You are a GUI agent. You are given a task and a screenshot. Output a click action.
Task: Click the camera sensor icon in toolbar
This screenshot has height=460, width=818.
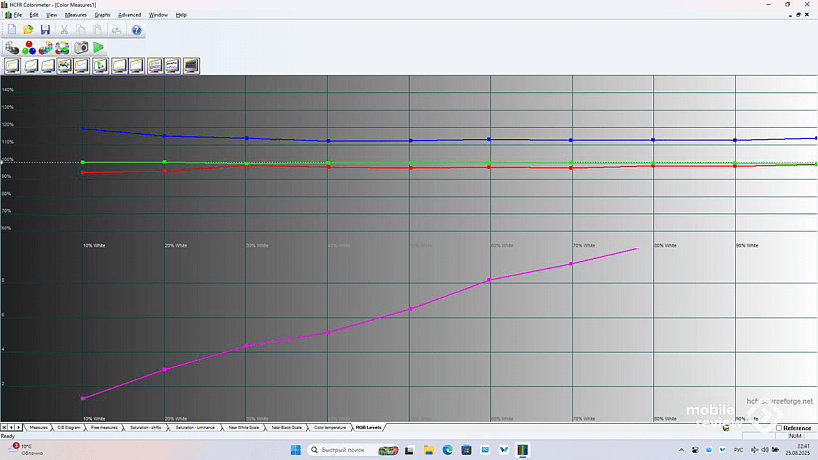(81, 47)
